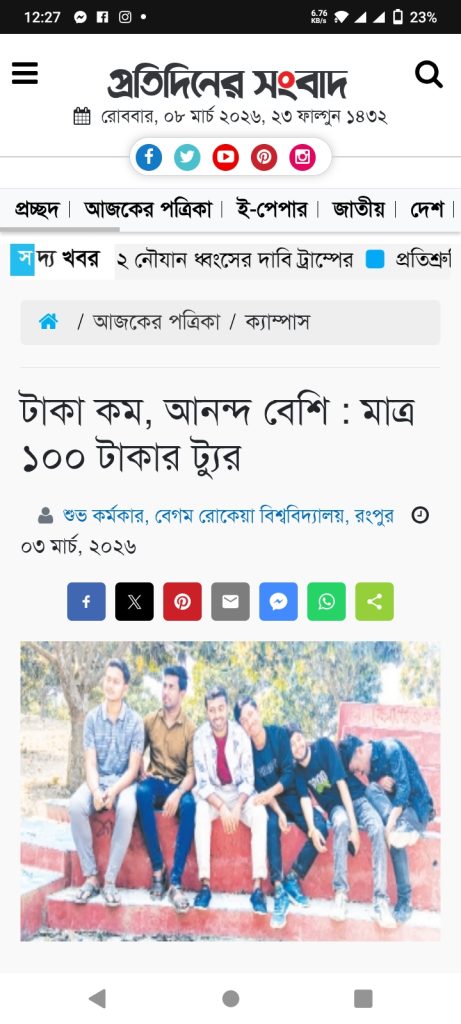The width and height of the screenshot is (461, 1024).
Task: Tap the search magnifier icon
Action: tap(429, 74)
